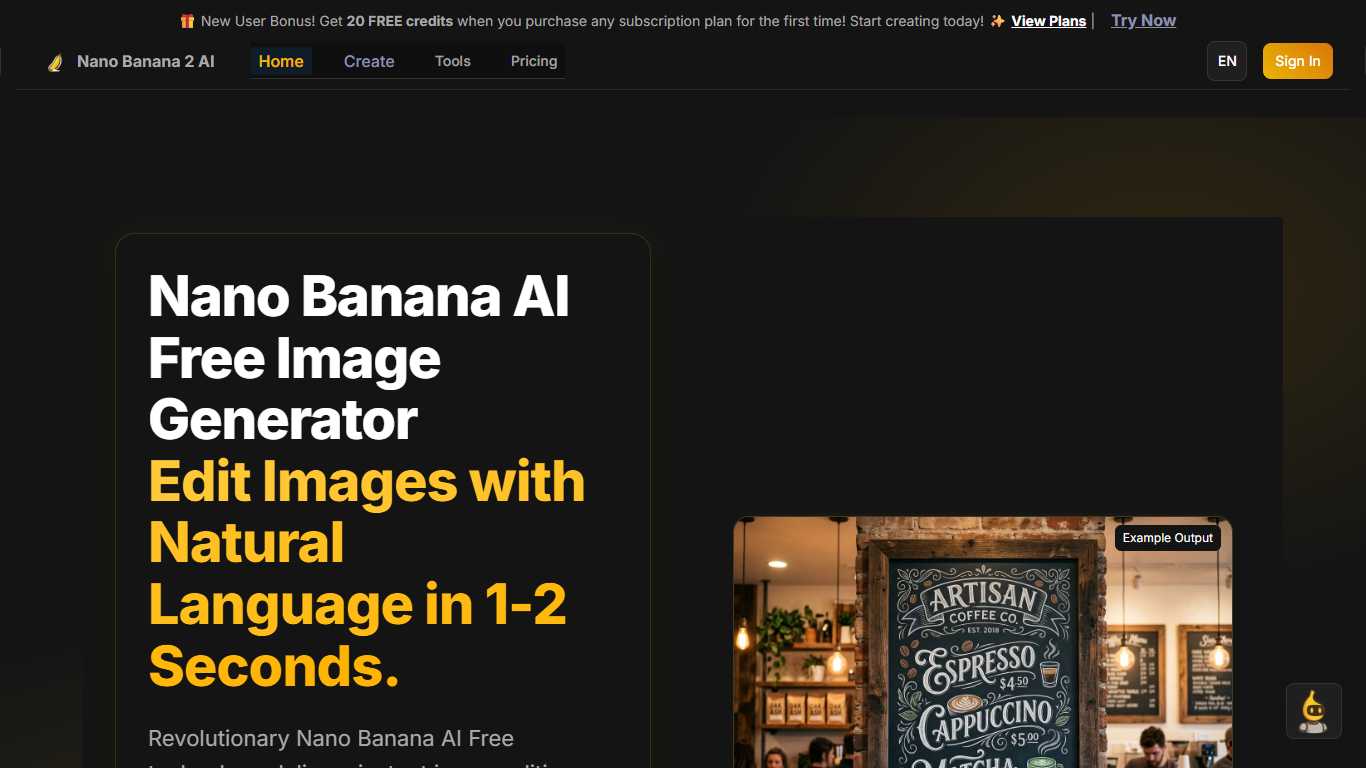The width and height of the screenshot is (1366, 768).
Task: Click the Try Now link
Action: coord(1143,20)
